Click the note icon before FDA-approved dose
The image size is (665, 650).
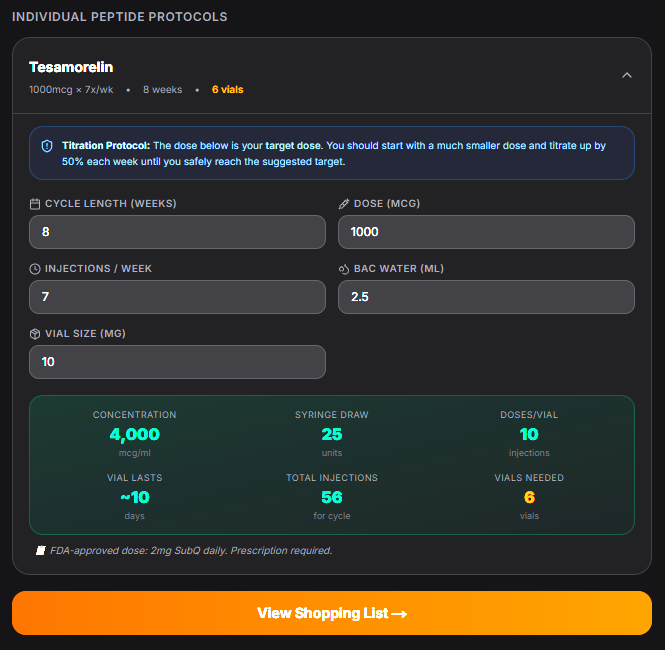[41, 550]
